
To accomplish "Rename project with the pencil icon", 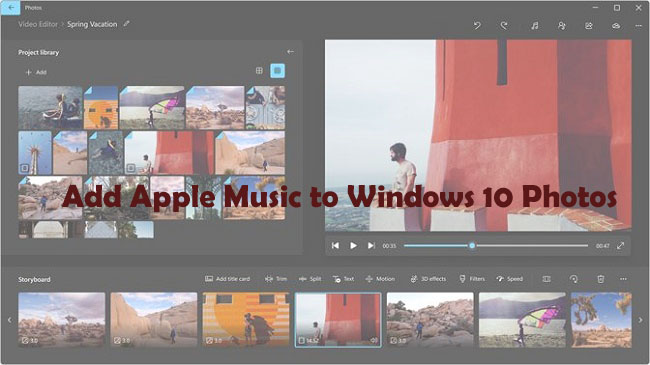I will [x=126, y=24].
